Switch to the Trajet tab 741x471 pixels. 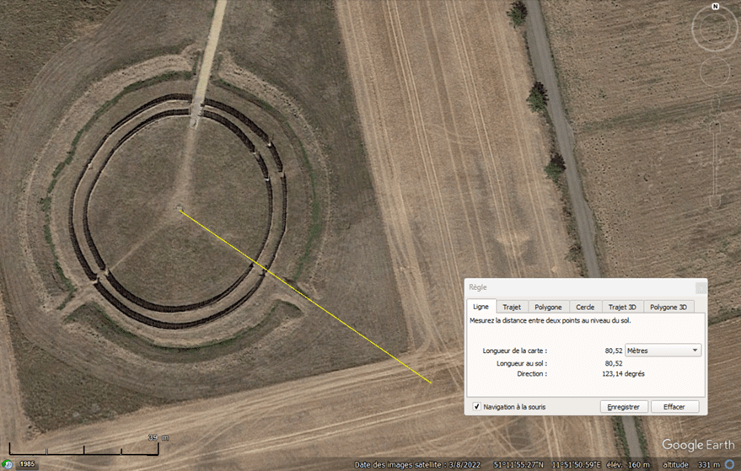[512, 307]
